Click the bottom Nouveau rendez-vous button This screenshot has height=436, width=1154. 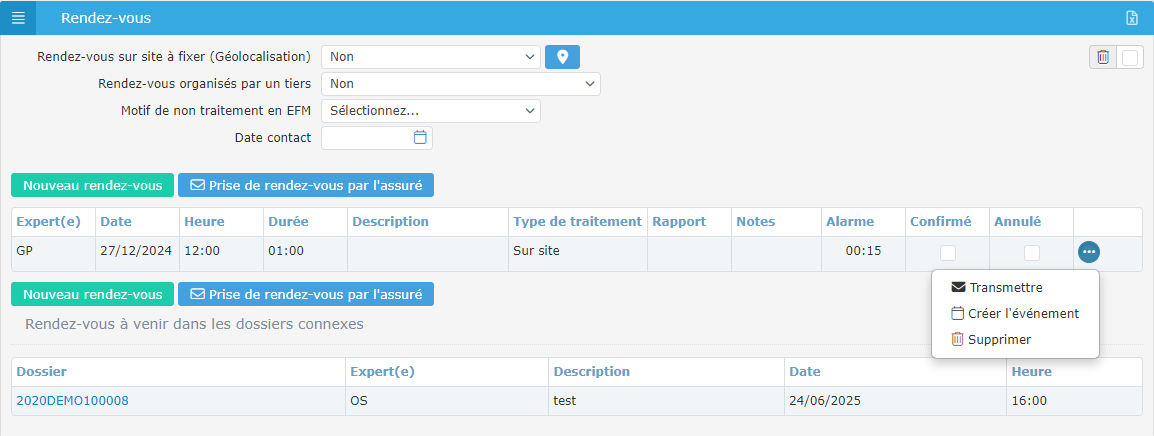tap(92, 294)
